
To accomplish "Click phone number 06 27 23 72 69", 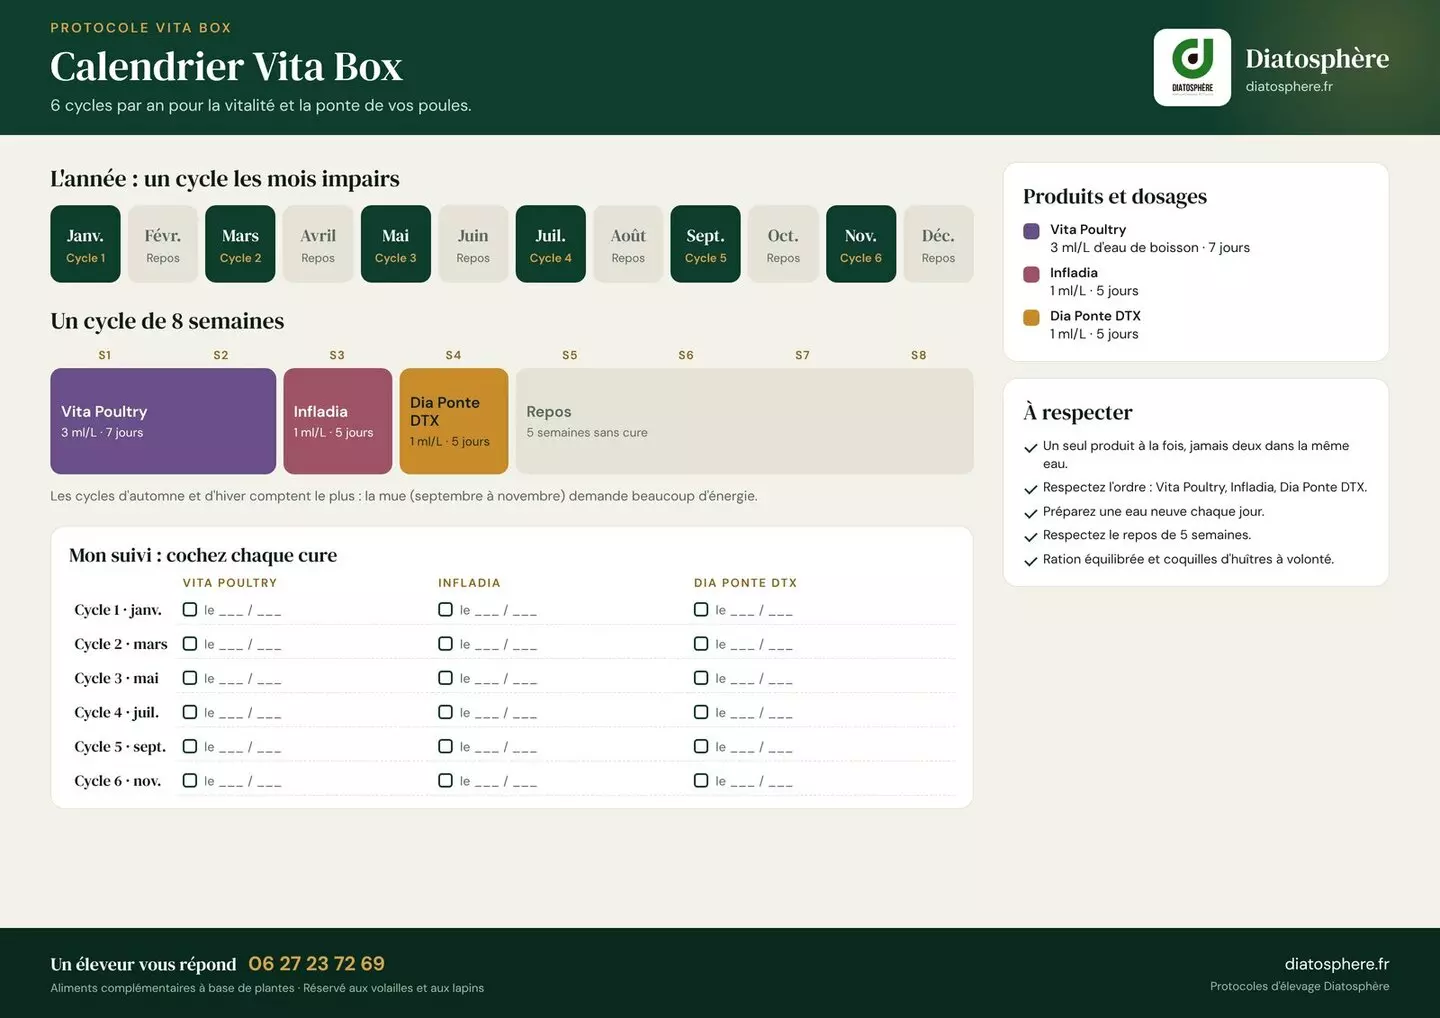I will tap(316, 964).
